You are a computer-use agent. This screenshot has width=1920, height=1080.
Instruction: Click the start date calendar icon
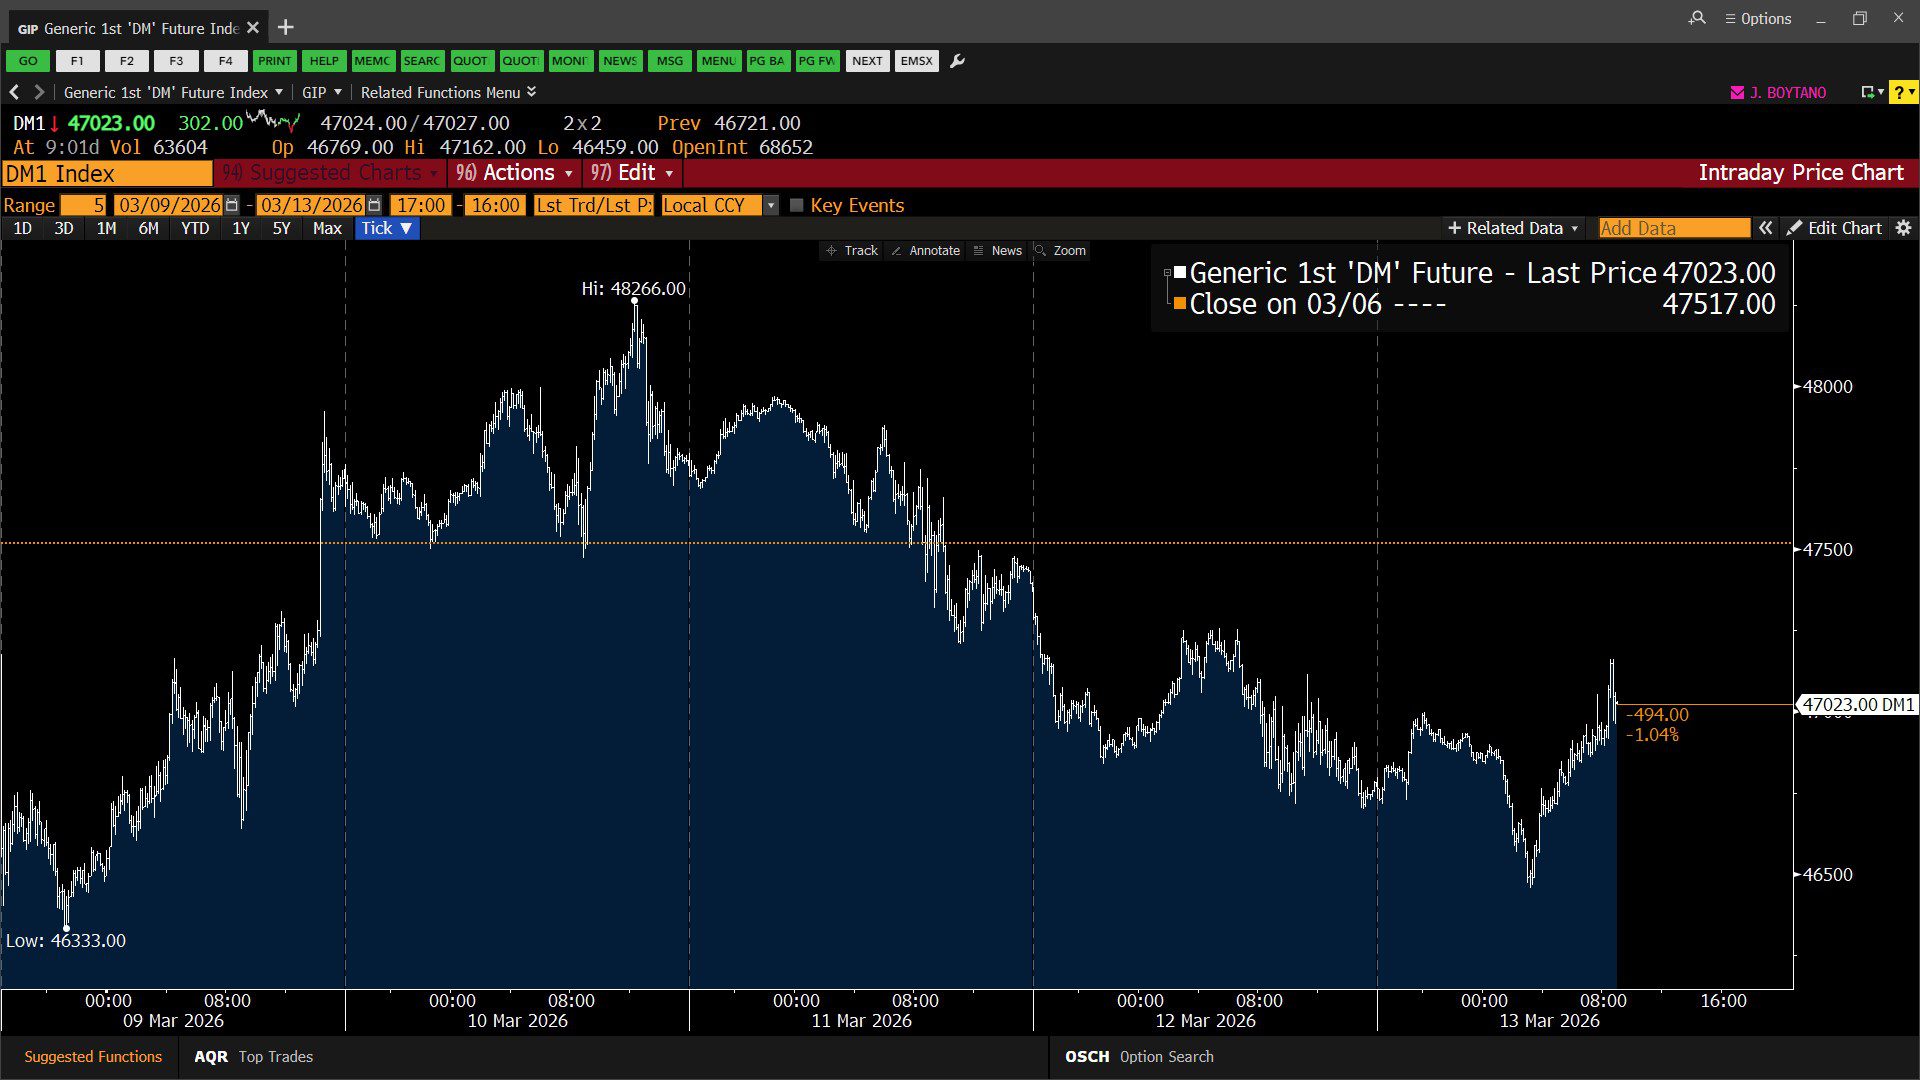click(232, 205)
